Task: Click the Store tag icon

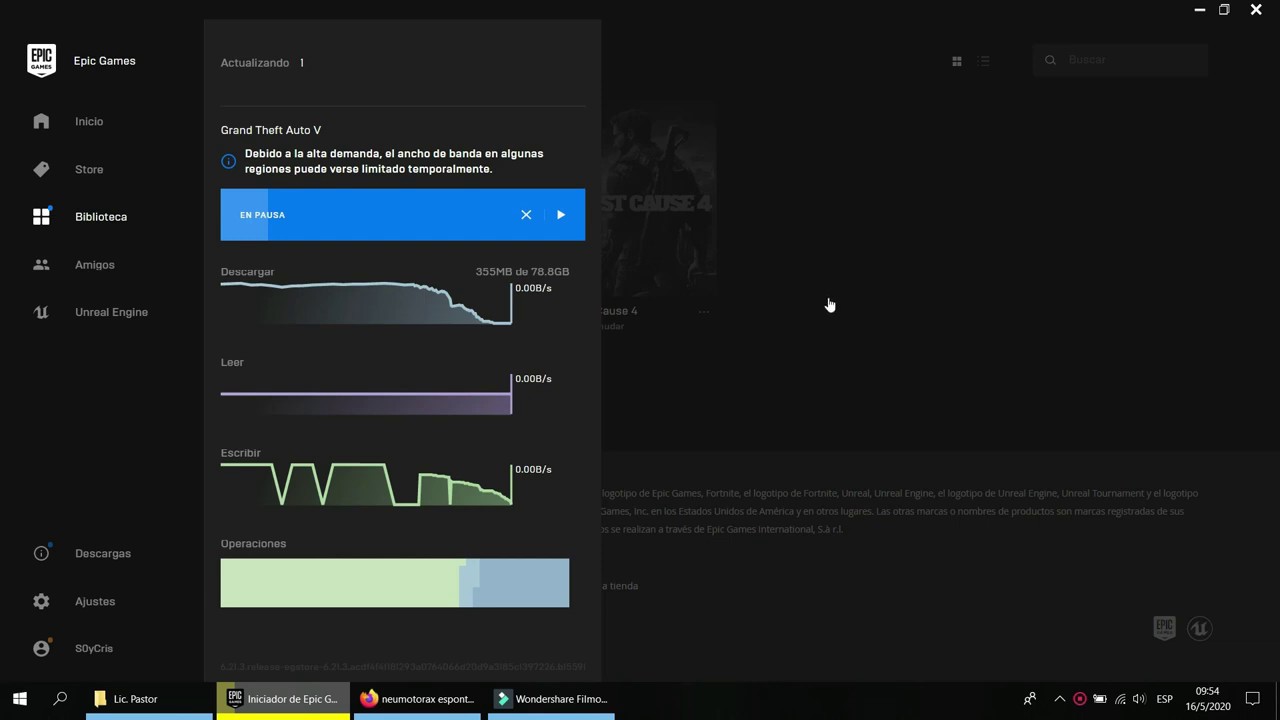Action: point(41,169)
